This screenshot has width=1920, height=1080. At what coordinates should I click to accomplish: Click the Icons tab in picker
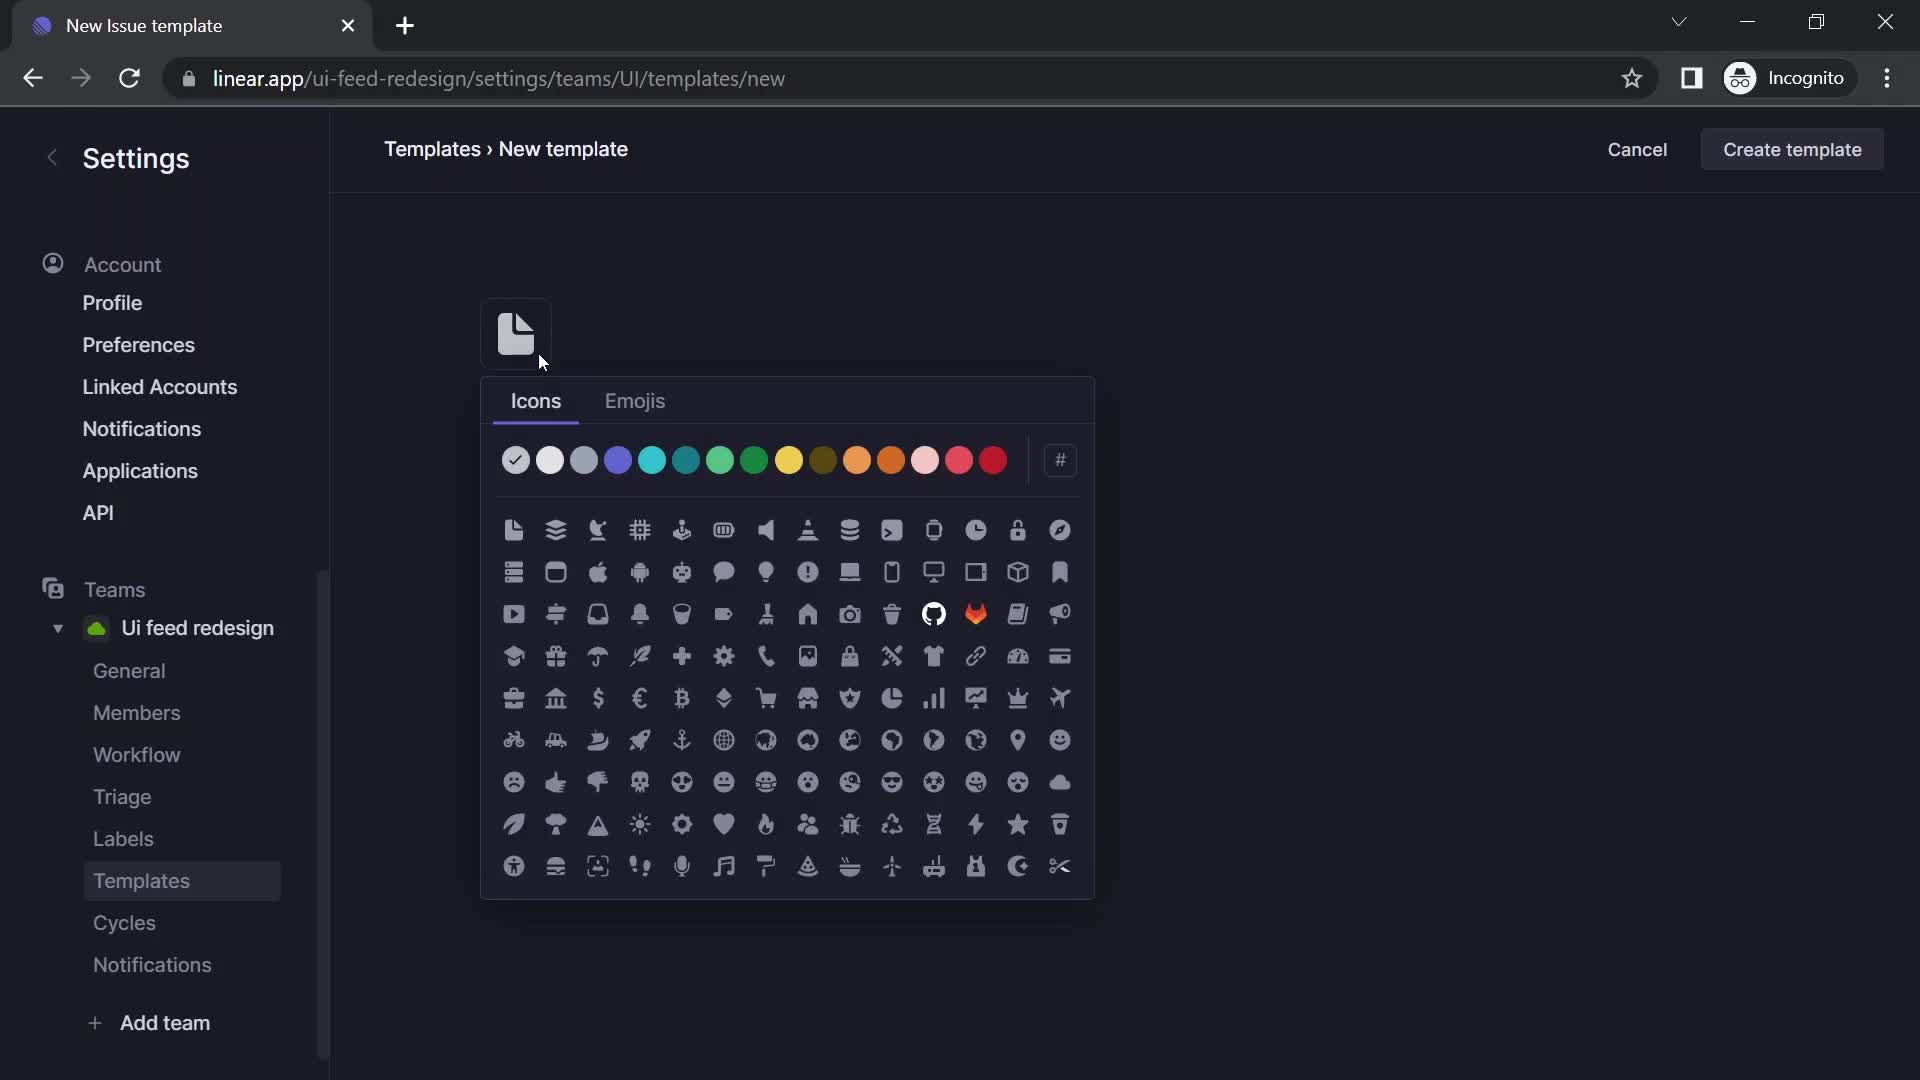tap(535, 401)
